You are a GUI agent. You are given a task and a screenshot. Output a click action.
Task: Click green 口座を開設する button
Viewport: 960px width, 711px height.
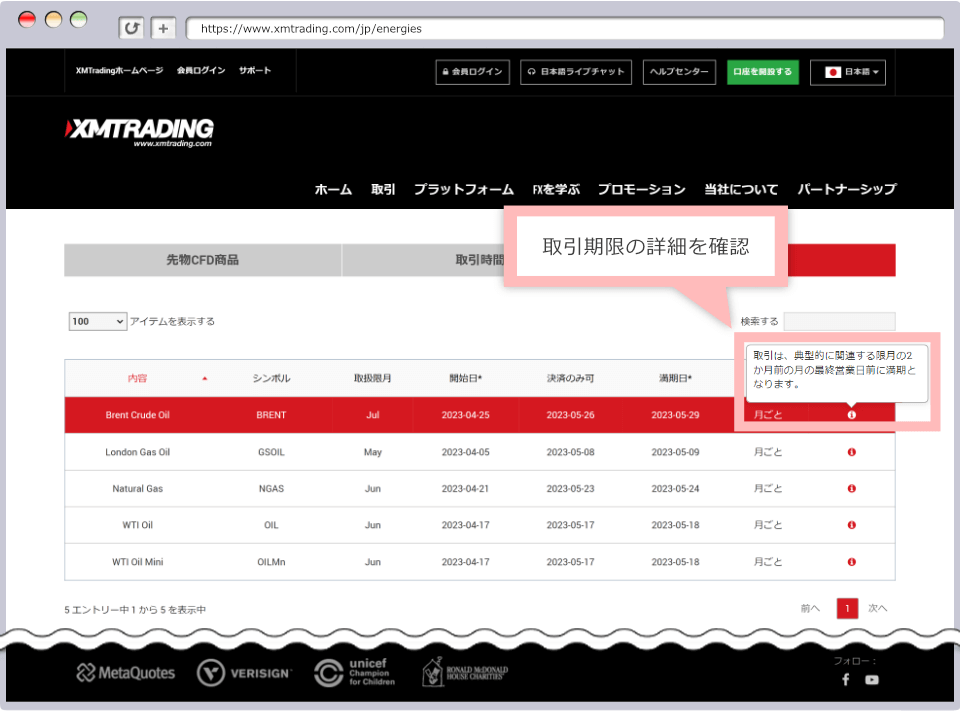pos(762,72)
